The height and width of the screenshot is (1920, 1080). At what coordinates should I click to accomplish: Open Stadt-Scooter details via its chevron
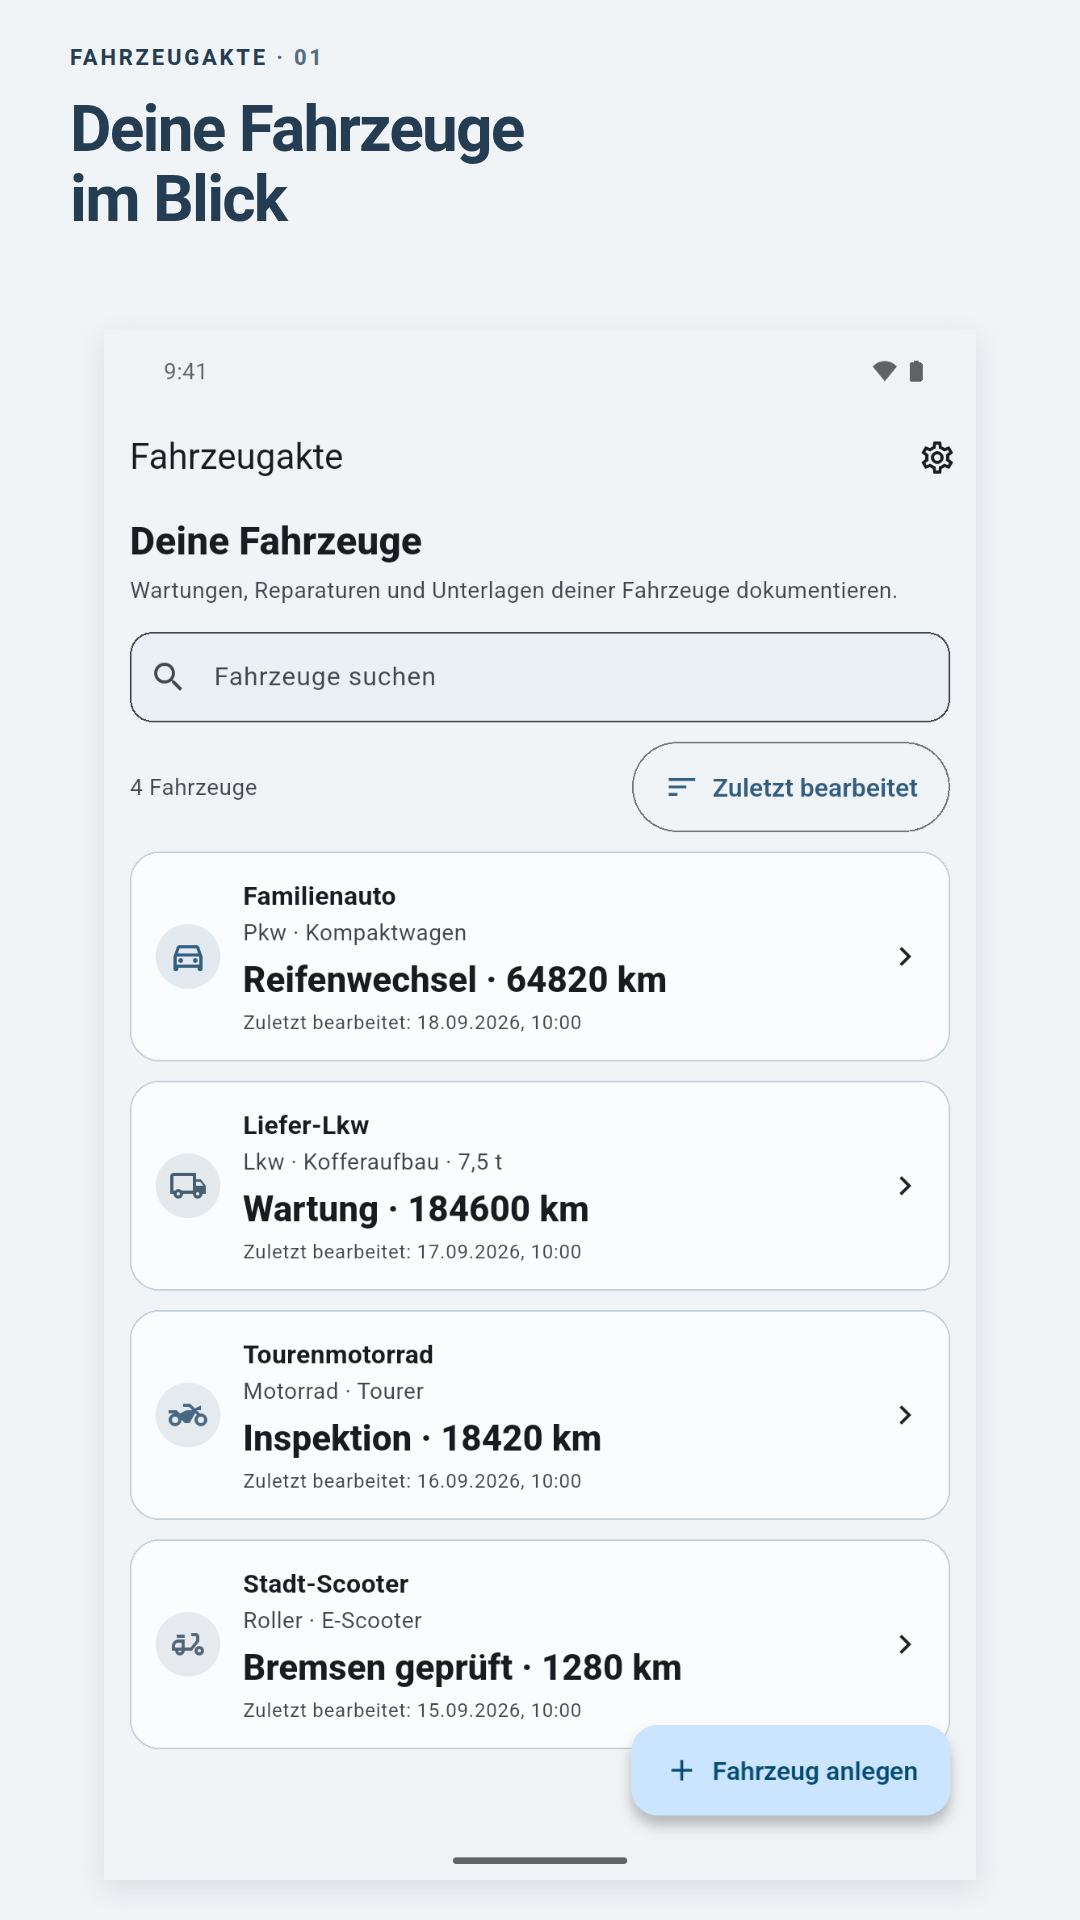coord(905,1644)
